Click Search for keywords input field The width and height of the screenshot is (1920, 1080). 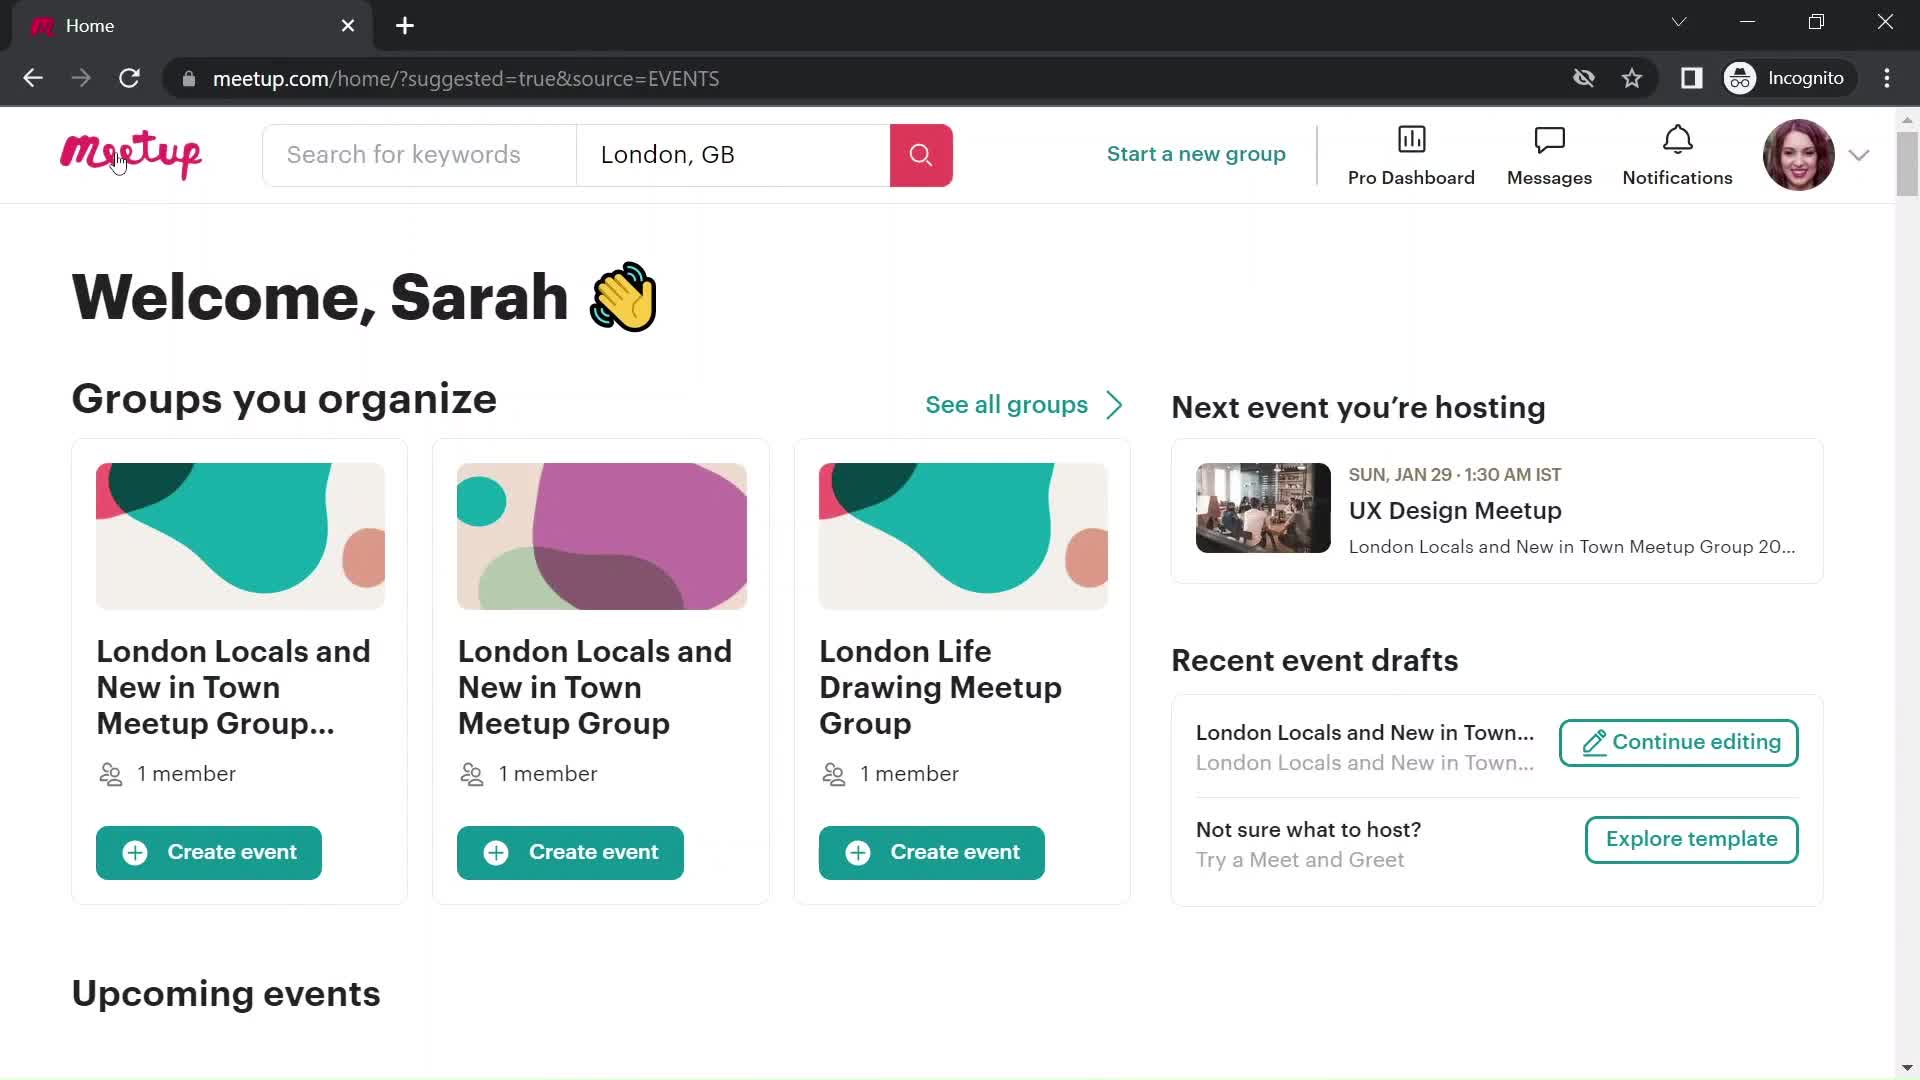coord(419,154)
